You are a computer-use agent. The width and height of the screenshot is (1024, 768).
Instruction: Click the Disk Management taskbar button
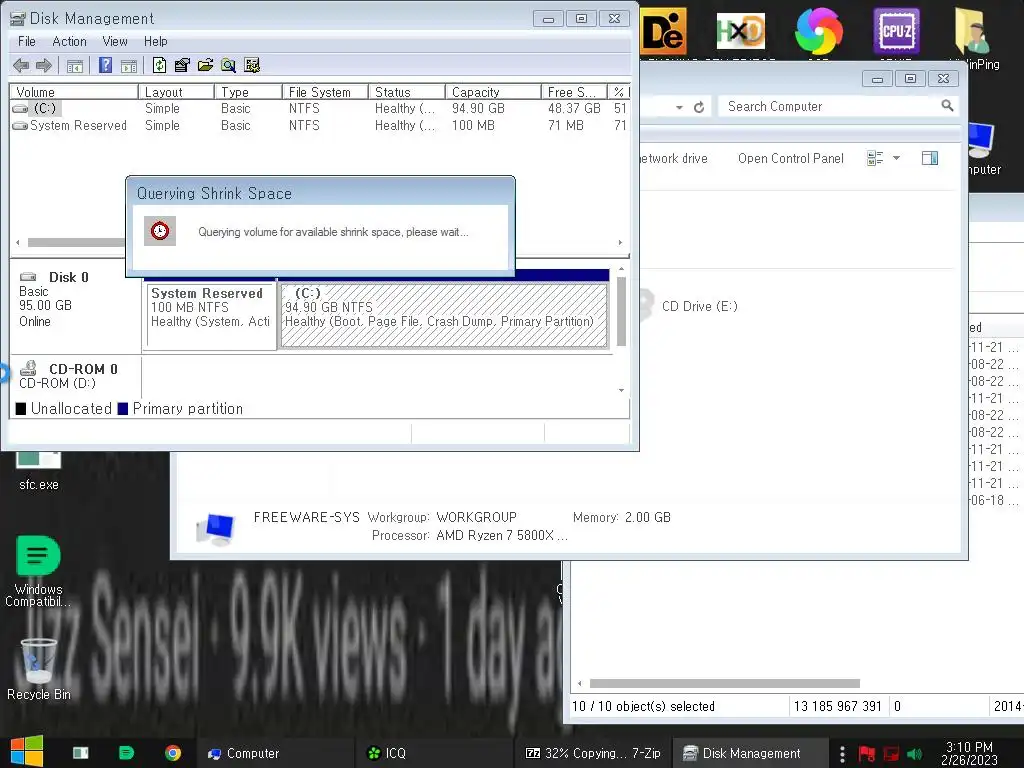point(751,753)
